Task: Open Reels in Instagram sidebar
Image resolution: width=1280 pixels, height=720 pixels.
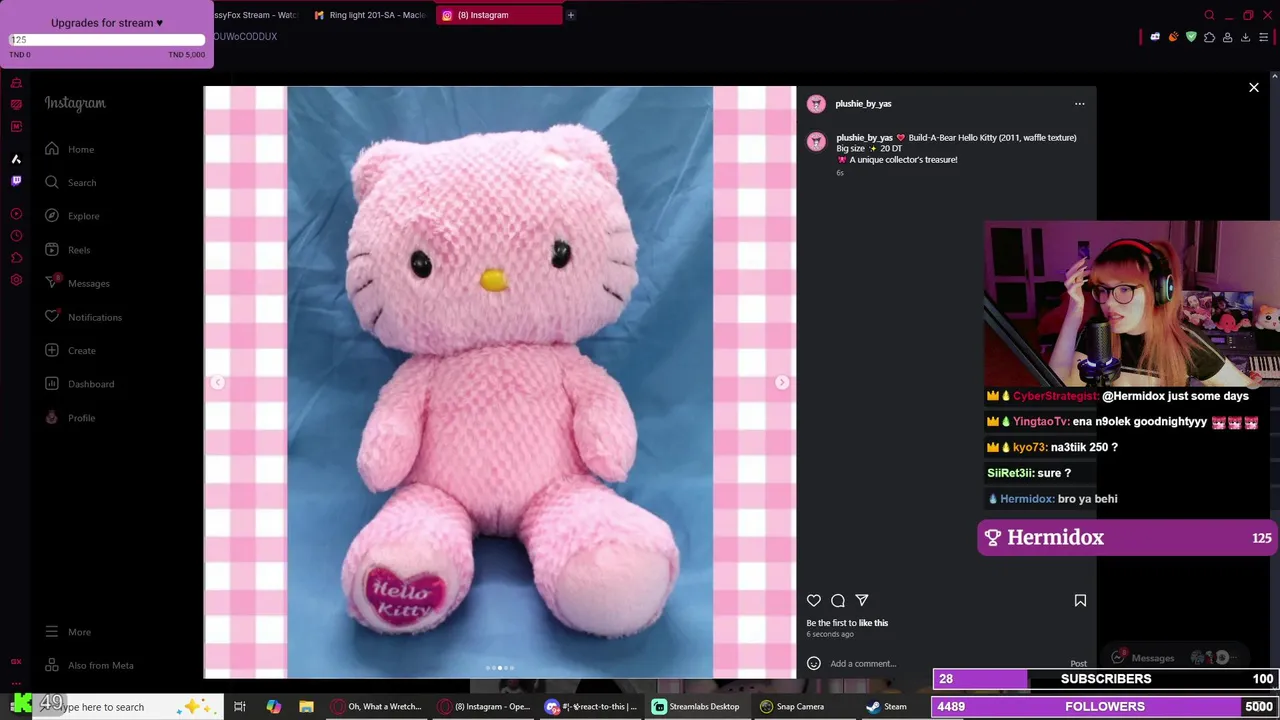Action: click(x=67, y=250)
